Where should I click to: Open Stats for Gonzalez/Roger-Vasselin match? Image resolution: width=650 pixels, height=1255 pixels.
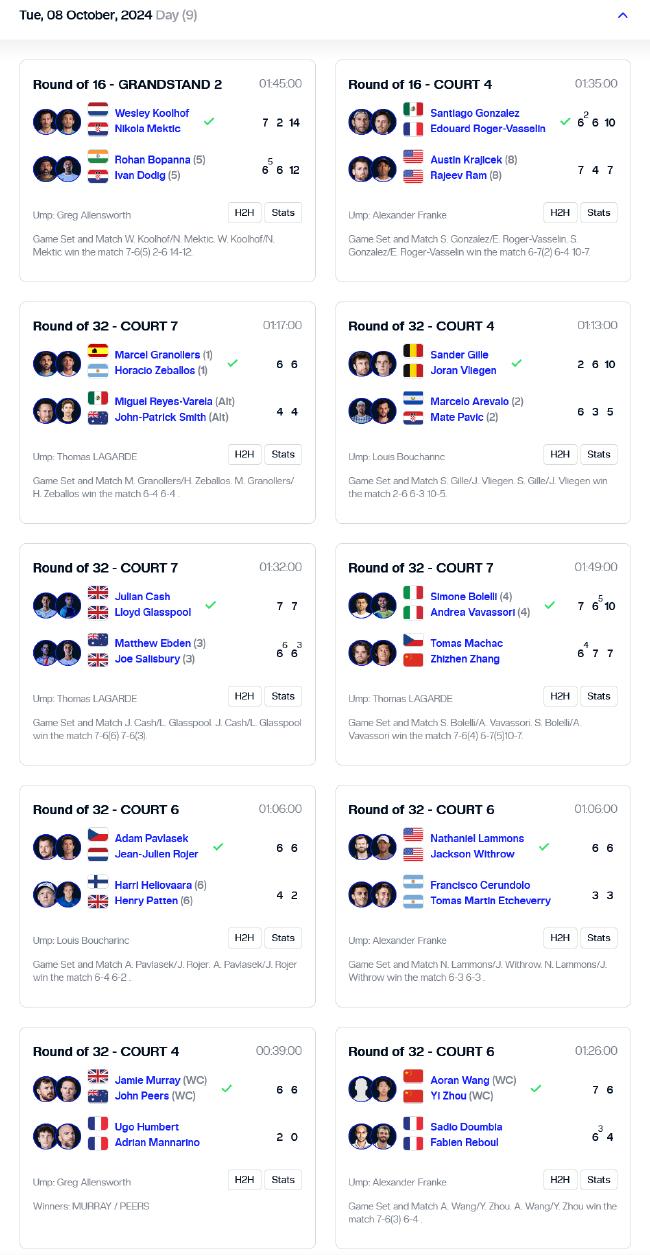pos(599,213)
